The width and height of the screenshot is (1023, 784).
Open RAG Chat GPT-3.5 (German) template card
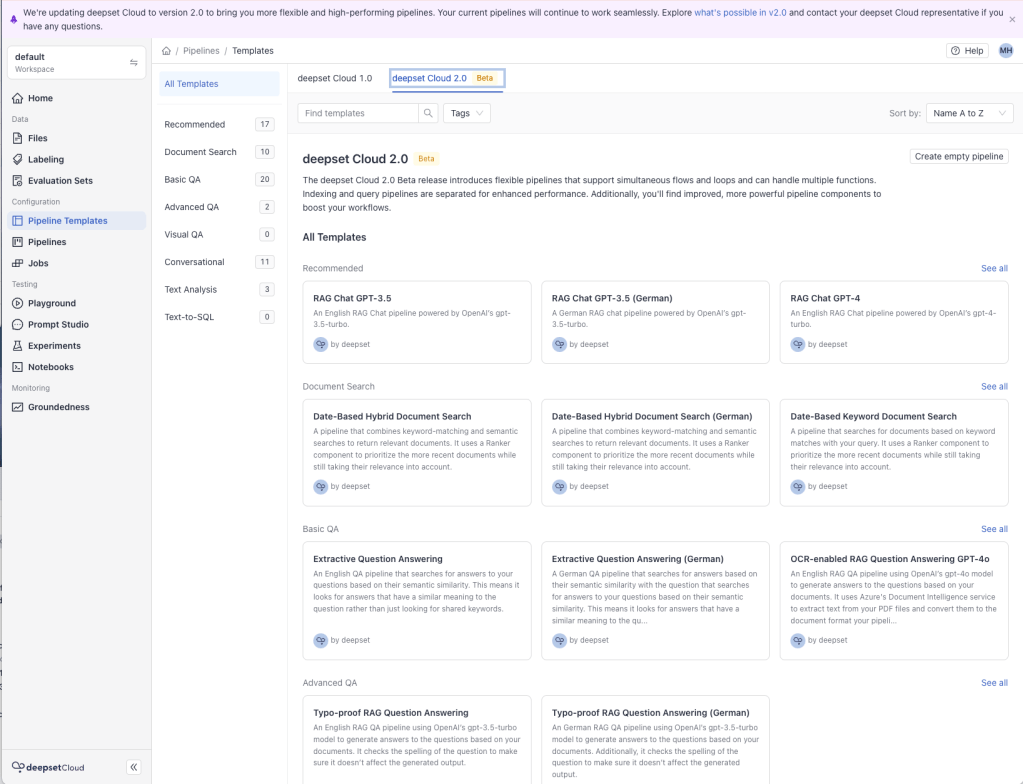(x=655, y=322)
